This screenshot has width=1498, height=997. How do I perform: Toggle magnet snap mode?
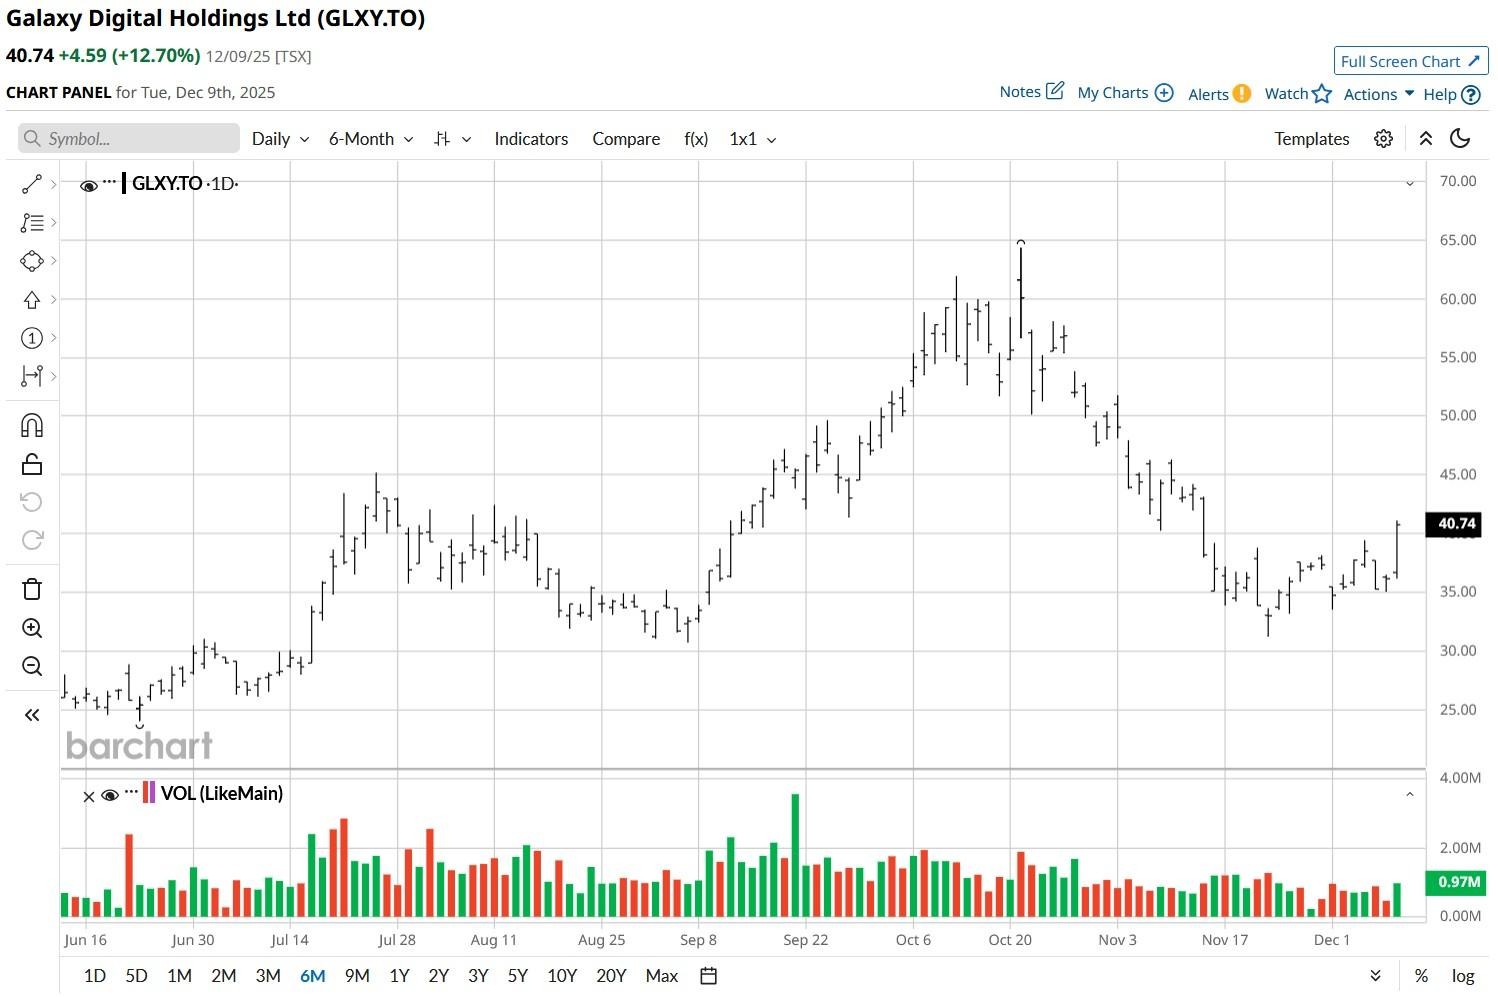pyautogui.click(x=32, y=426)
